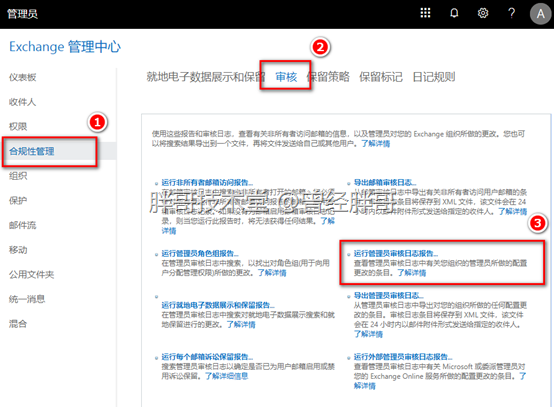
Task: Open 邮件流 in the sidebar
Action: click(x=23, y=225)
